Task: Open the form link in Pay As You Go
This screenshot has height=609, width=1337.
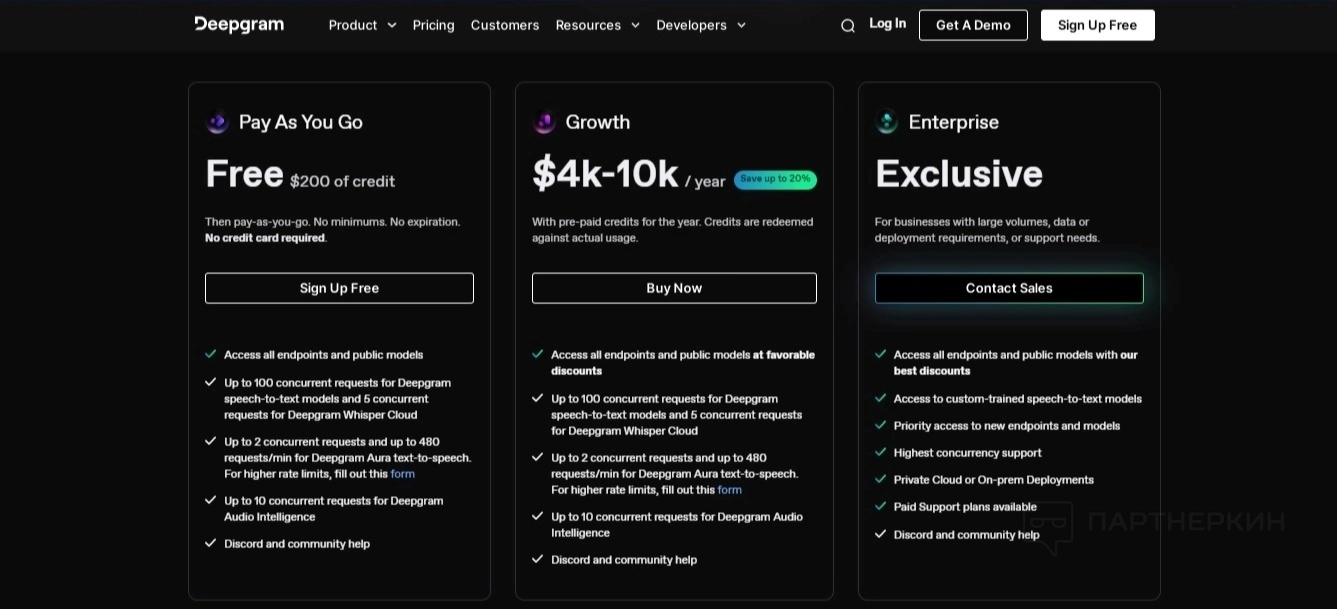Action: [x=403, y=474]
